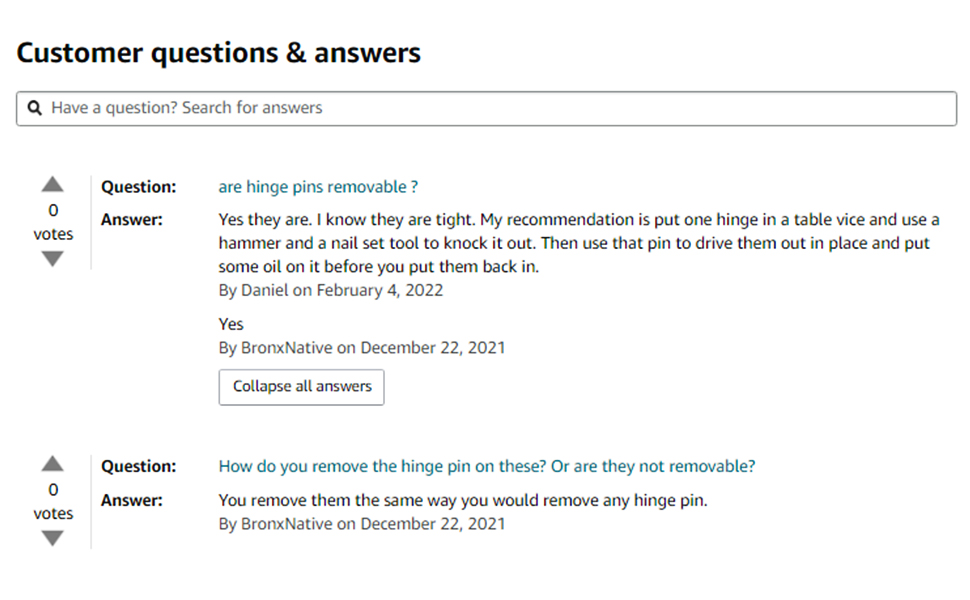Click the BronxNative byline under the 'Yes' answer
970x600 pixels.
(x=362, y=348)
